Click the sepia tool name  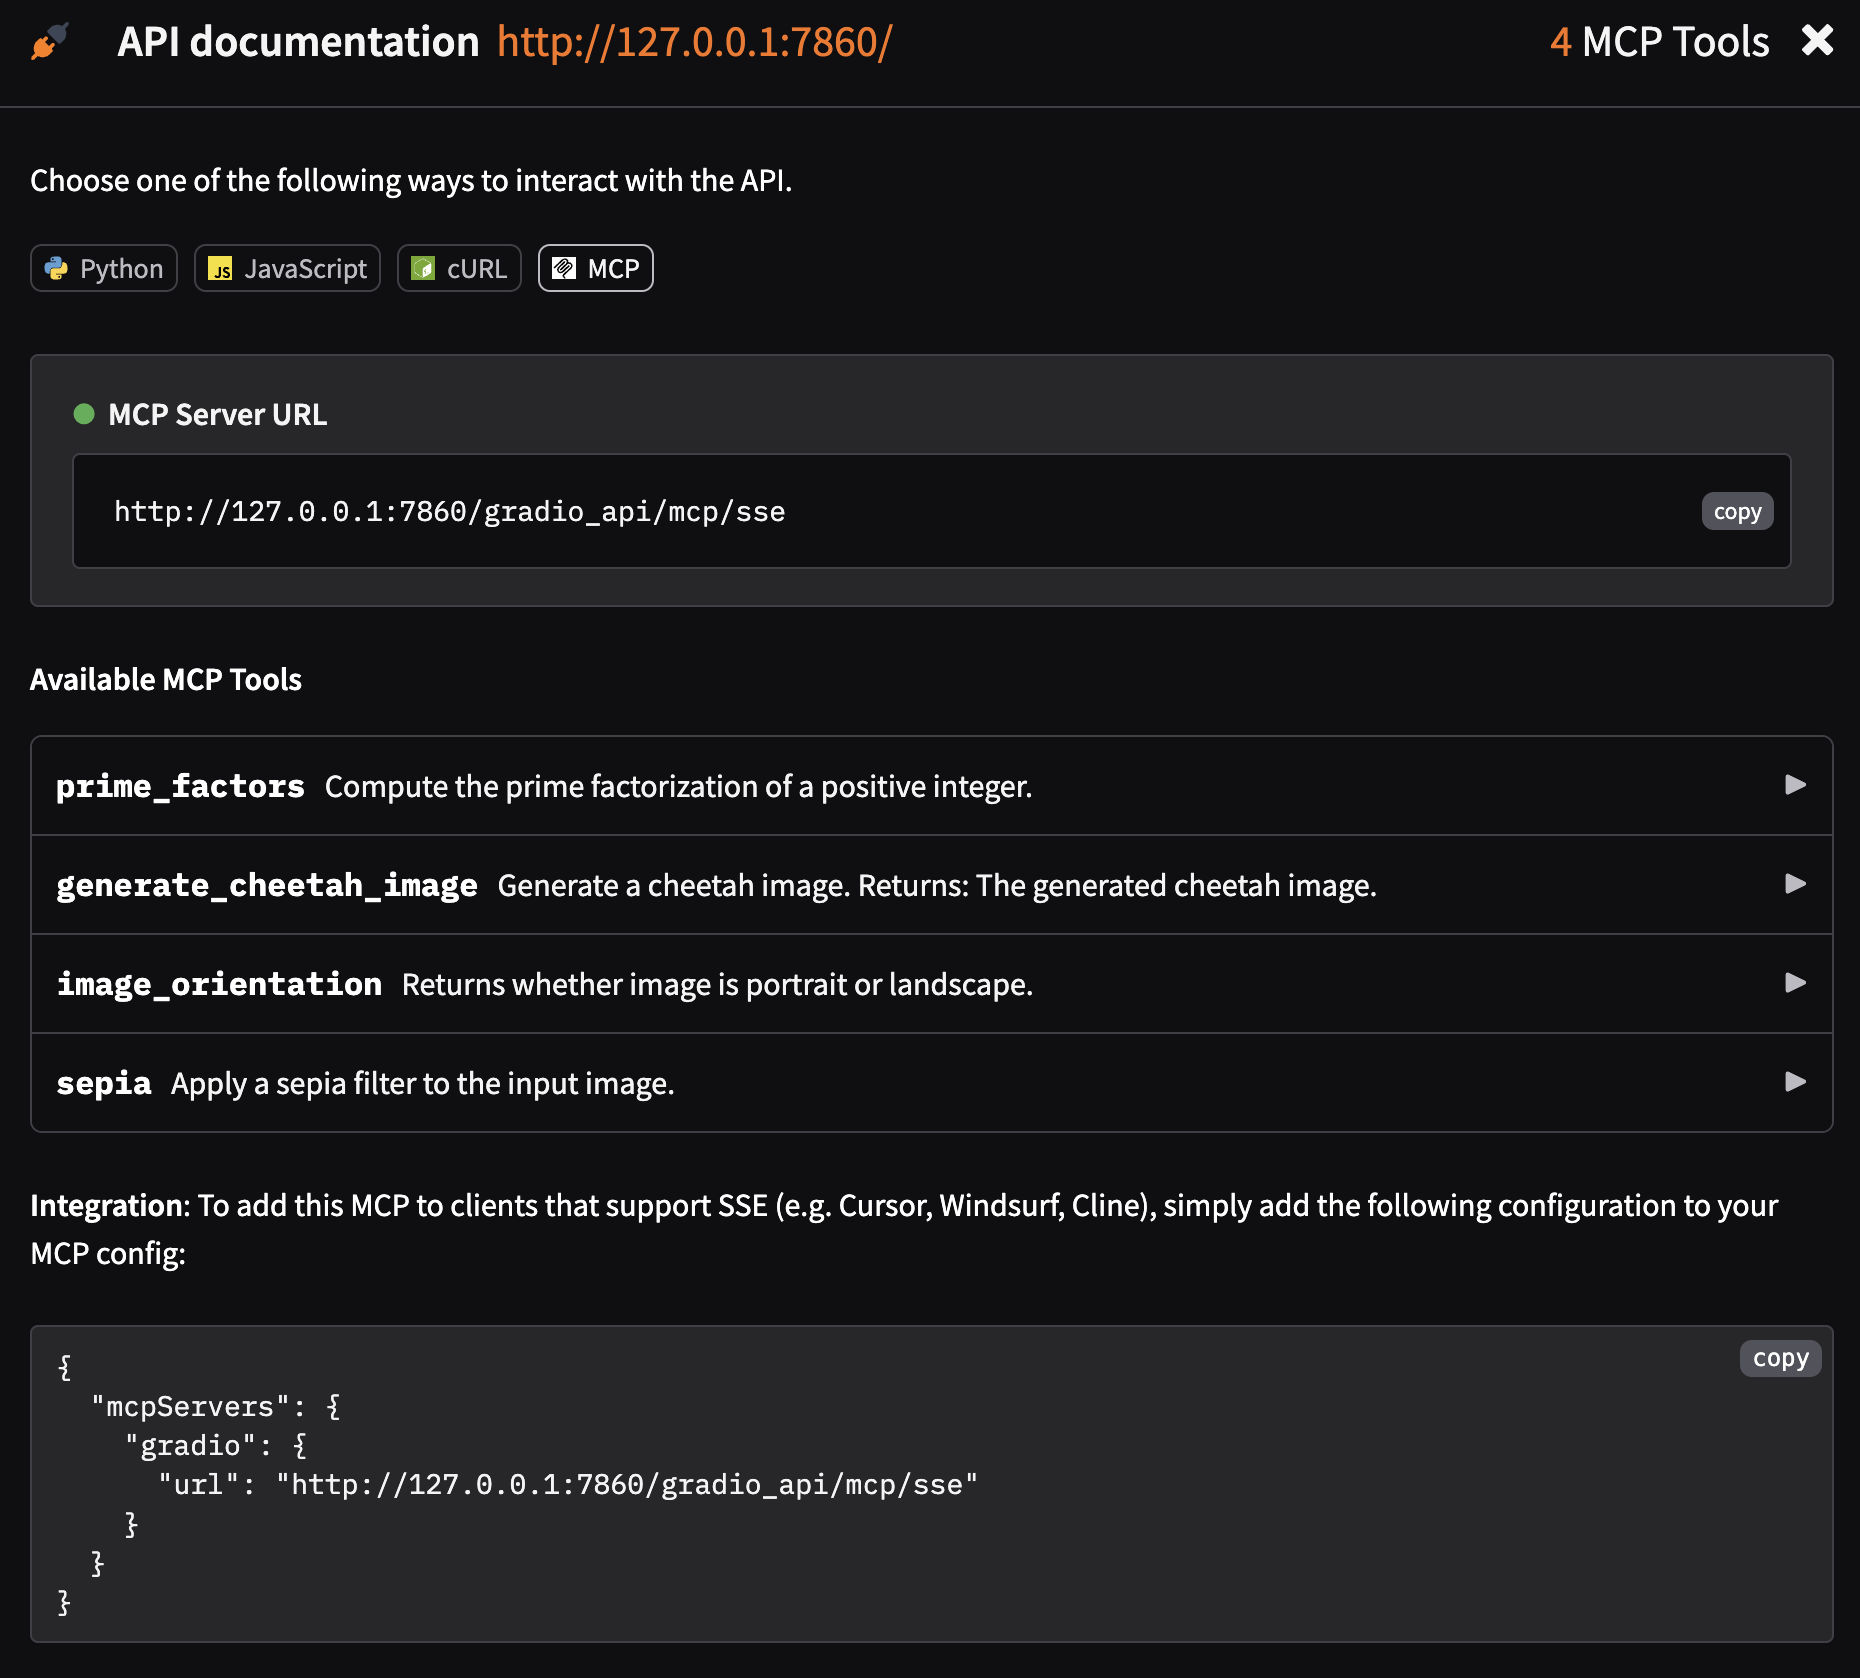click(104, 1083)
